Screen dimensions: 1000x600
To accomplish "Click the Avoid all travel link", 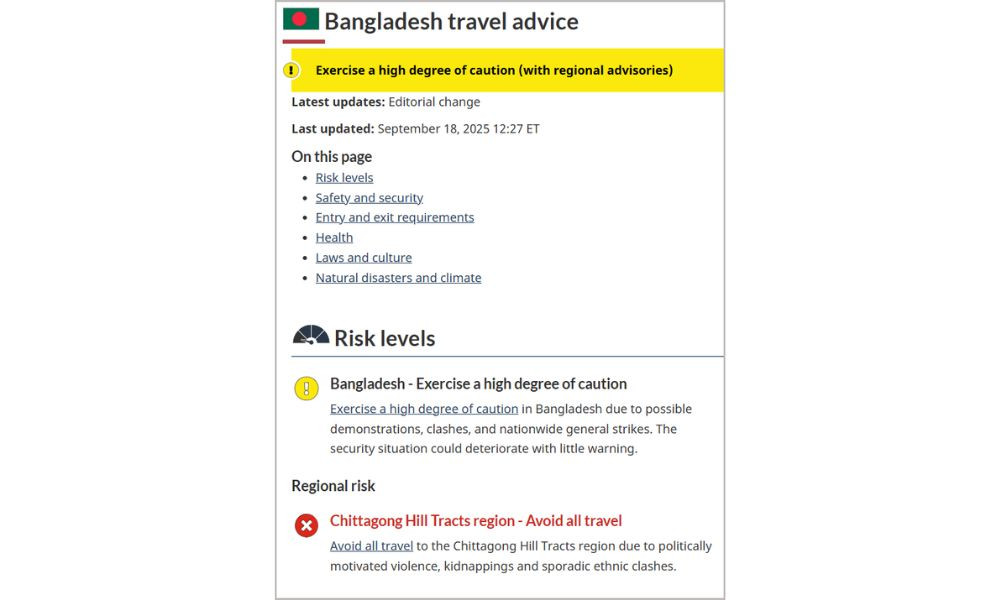I will 371,545.
